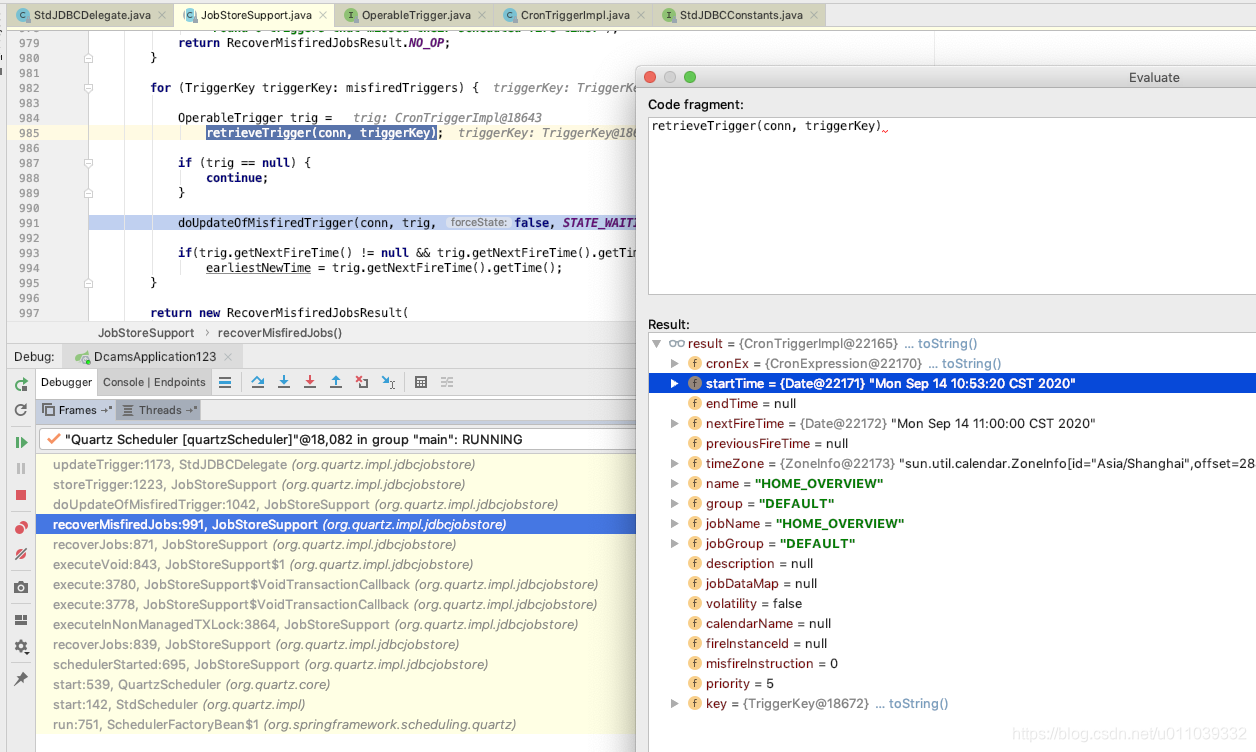Select frame recoverJobs:871, JobStoreSupport
This screenshot has height=752, width=1256.
pyautogui.click(x=336, y=544)
